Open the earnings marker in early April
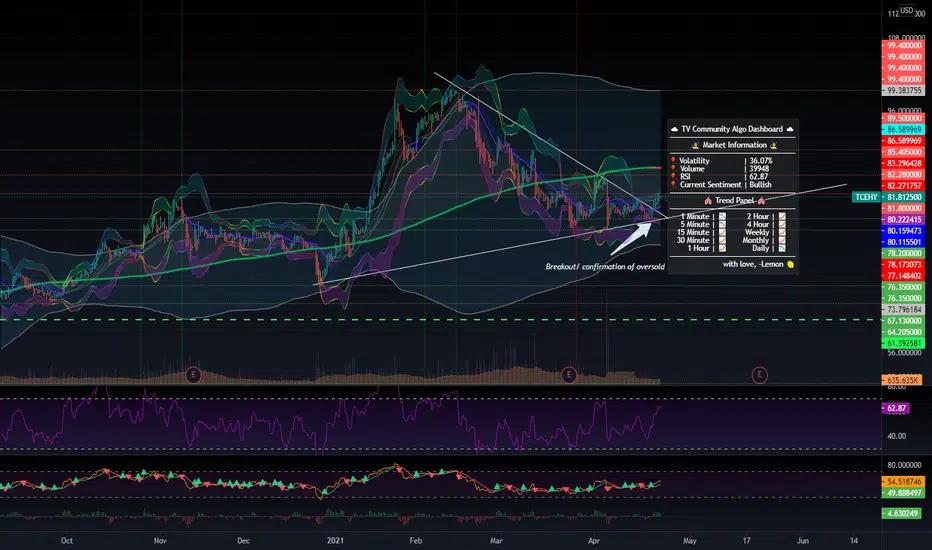Image resolution: width=932 pixels, height=550 pixels. pos(569,375)
